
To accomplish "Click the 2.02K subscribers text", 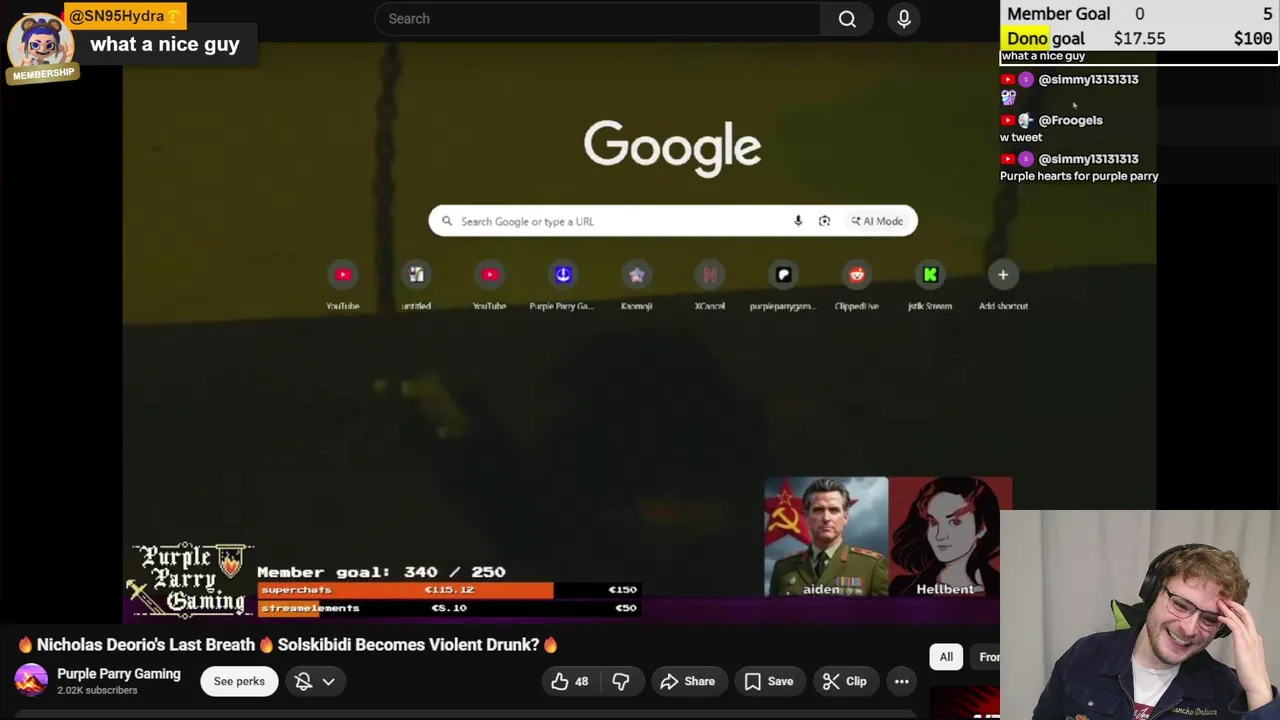I will [x=97, y=690].
